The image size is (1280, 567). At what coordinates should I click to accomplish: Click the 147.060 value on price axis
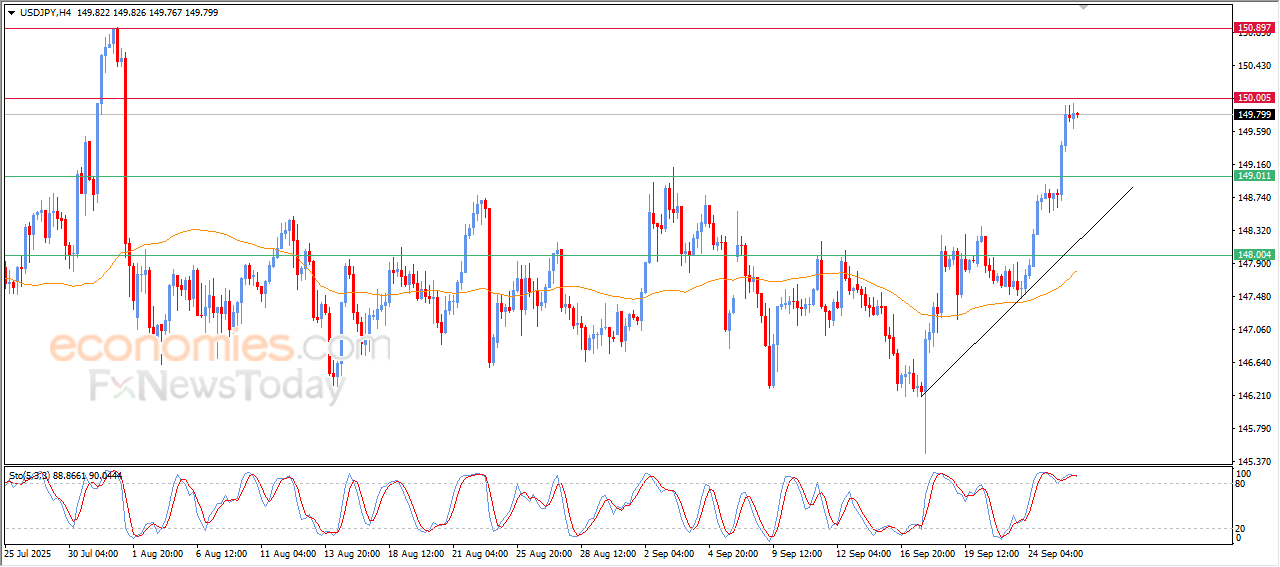pos(1254,330)
